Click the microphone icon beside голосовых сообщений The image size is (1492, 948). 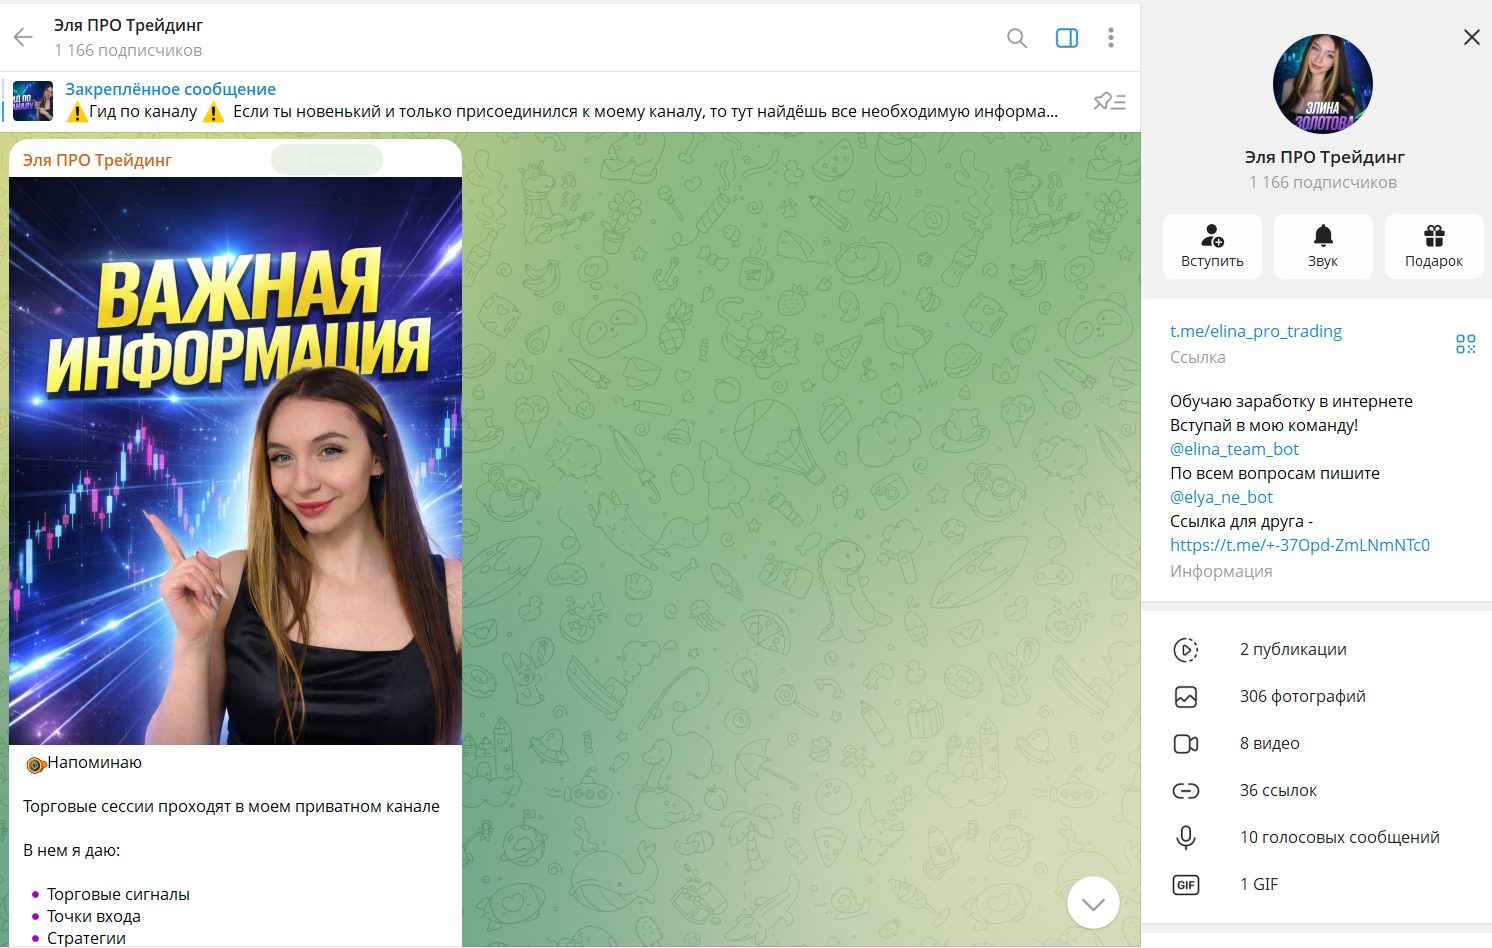point(1186,838)
